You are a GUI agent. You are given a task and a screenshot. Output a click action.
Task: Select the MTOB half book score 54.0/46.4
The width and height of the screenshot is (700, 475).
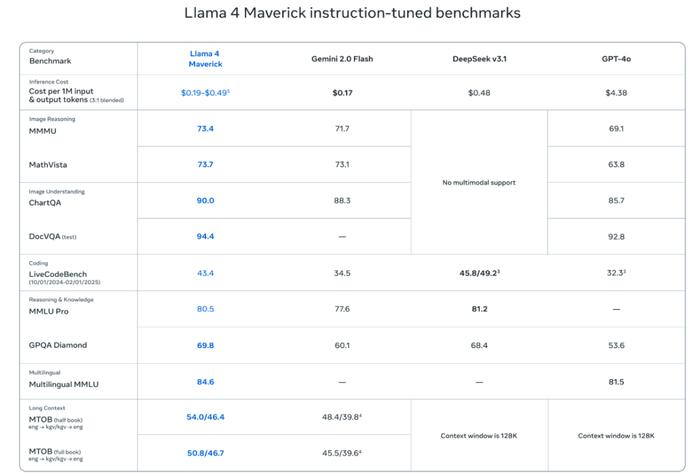[x=205, y=417]
